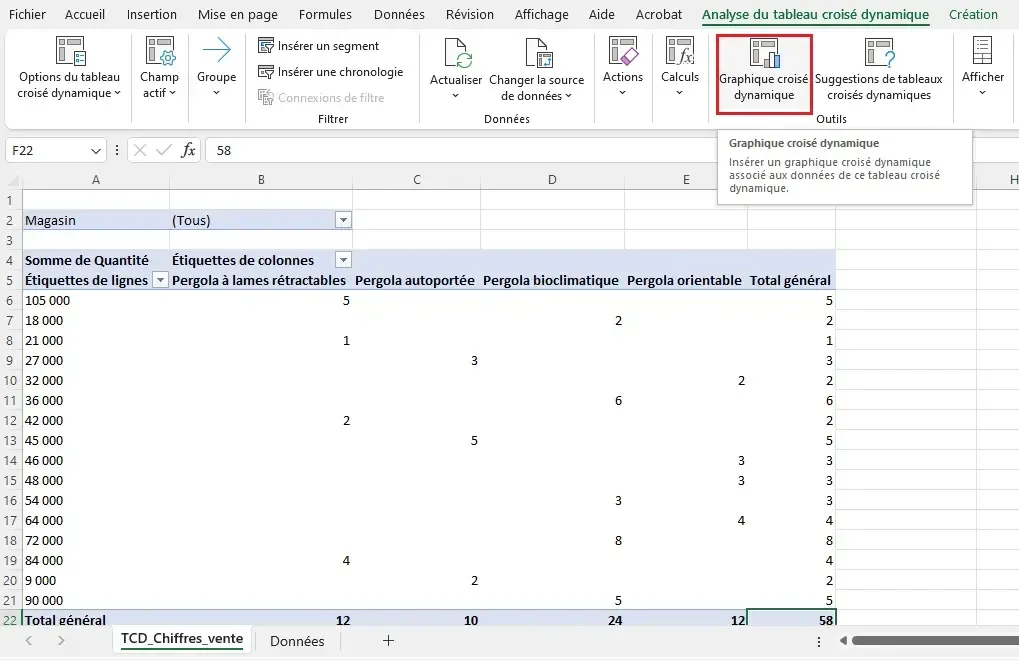Image resolution: width=1019 pixels, height=661 pixels.
Task: Insert a segment with Insérer un segment
Action: point(320,46)
